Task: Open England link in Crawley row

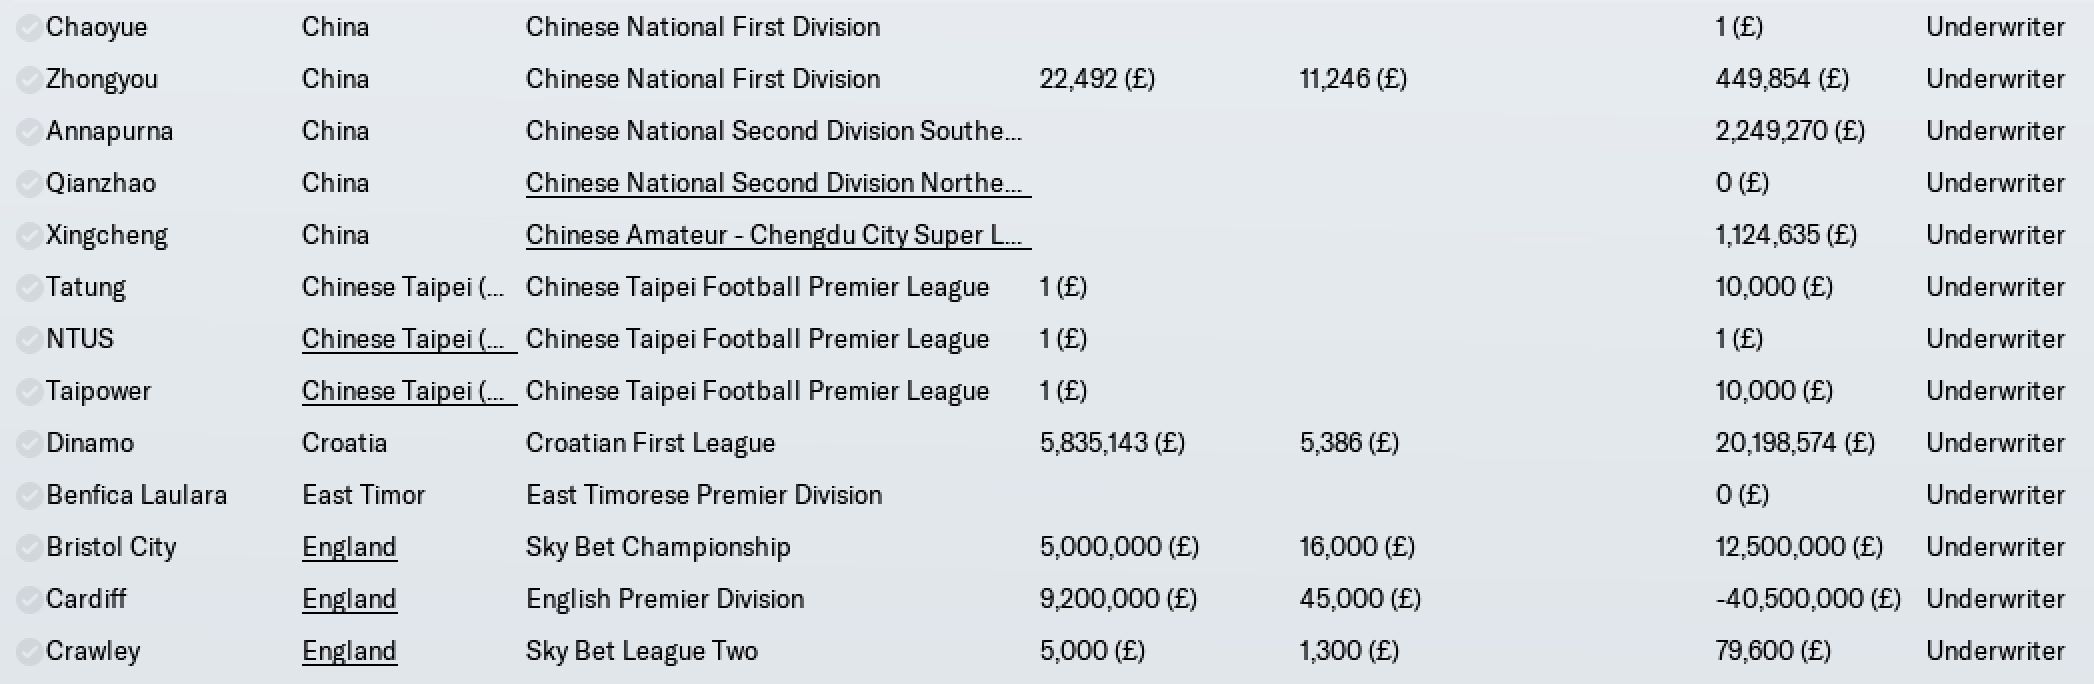Action: [x=349, y=651]
